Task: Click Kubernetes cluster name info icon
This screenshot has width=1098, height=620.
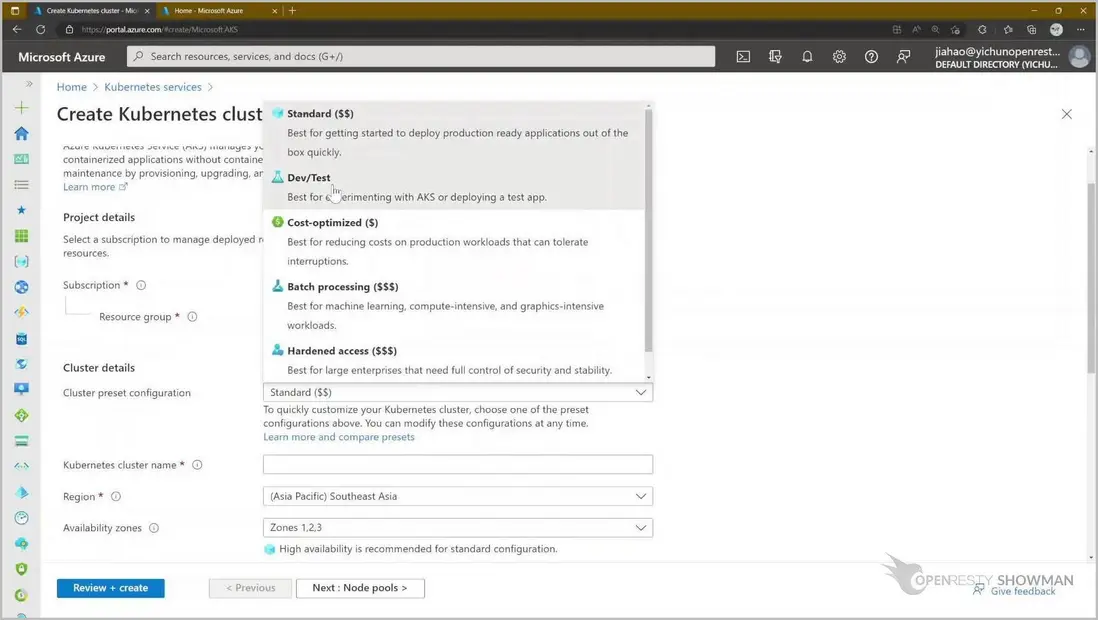Action: coord(197,465)
